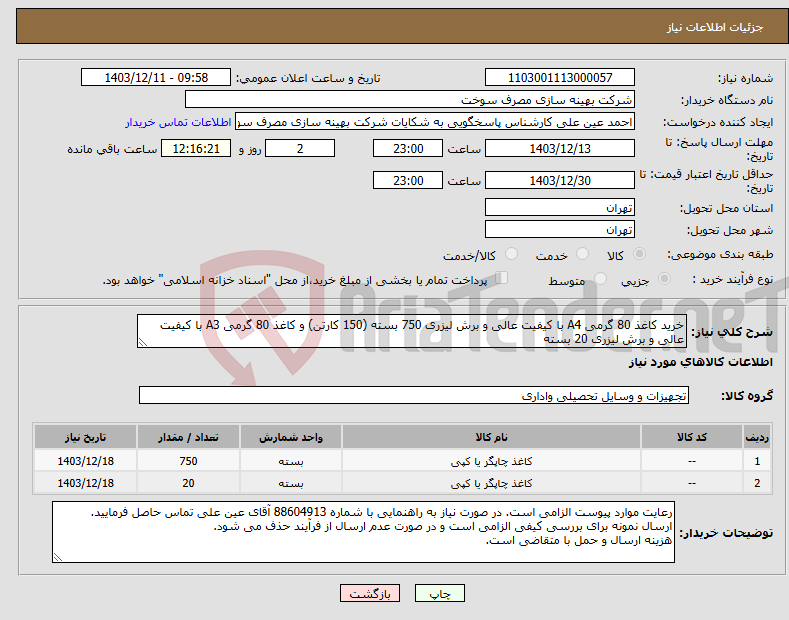Click the request creator field احمد عین علی
789x620 pixels.
click(435, 122)
